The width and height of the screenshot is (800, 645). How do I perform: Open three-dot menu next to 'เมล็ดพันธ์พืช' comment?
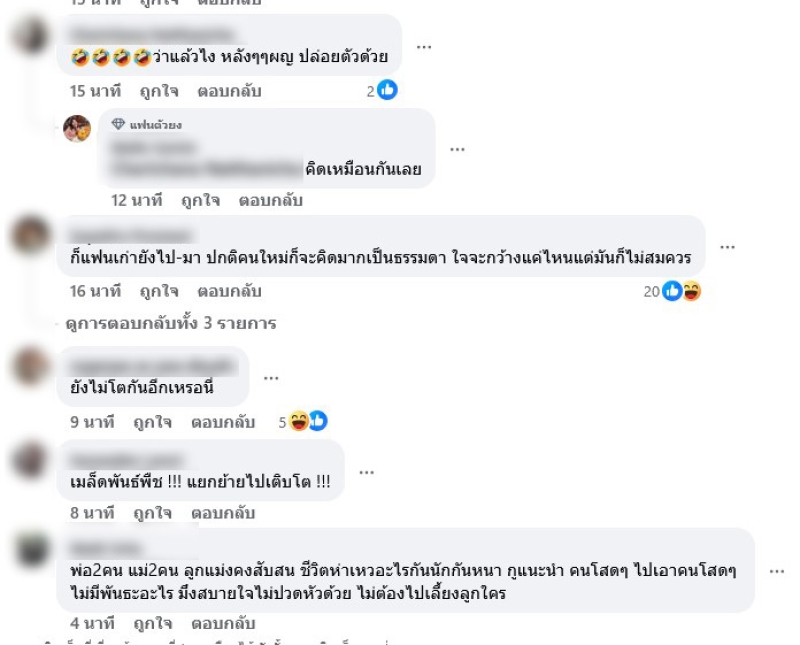coord(367,473)
